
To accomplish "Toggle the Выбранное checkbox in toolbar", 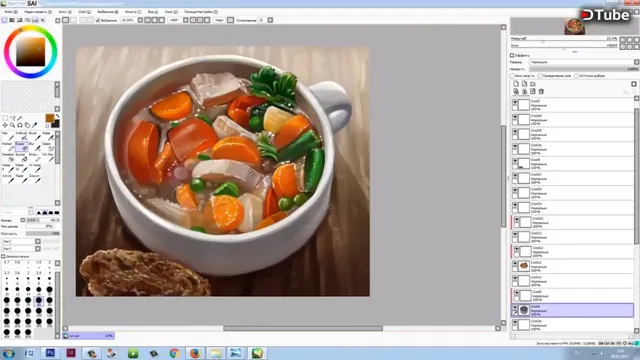I will coord(98,20).
